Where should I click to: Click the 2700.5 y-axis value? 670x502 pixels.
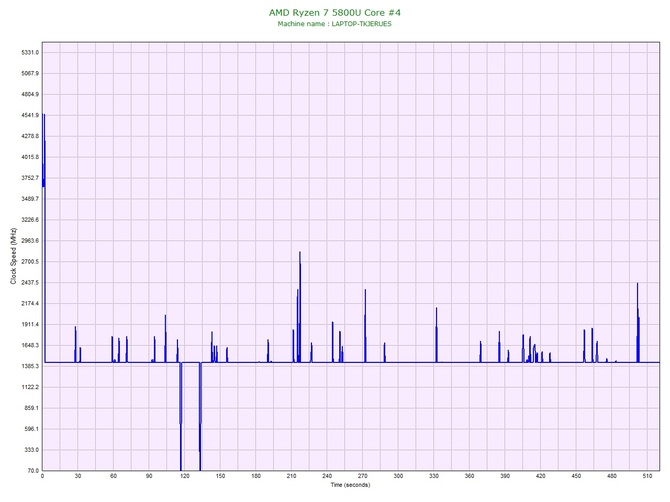[30, 262]
